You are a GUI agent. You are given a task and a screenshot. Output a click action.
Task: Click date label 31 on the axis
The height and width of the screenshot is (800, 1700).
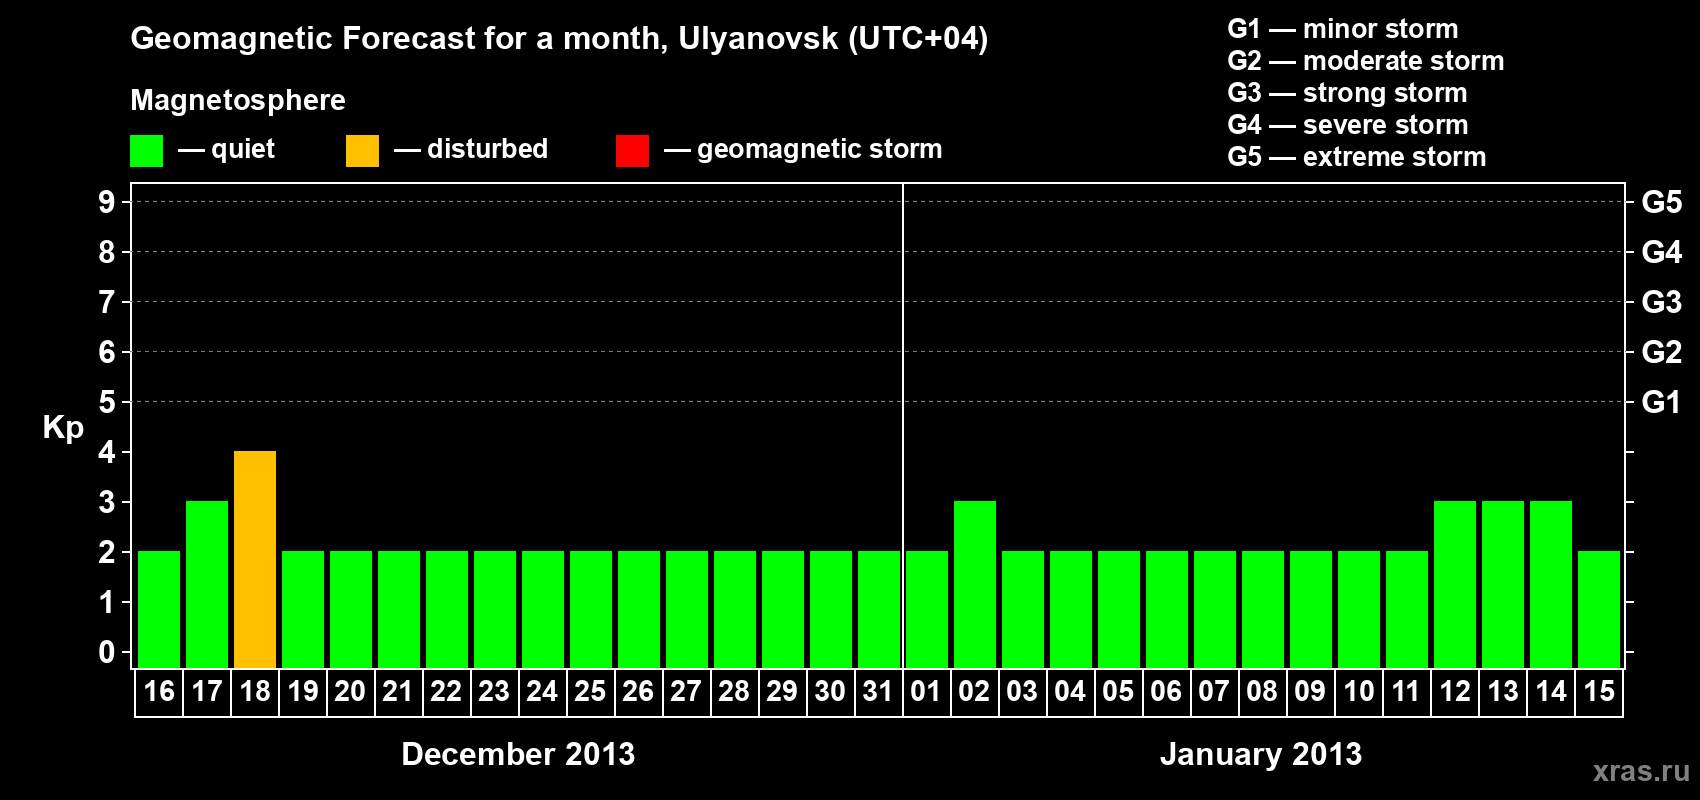tap(878, 691)
